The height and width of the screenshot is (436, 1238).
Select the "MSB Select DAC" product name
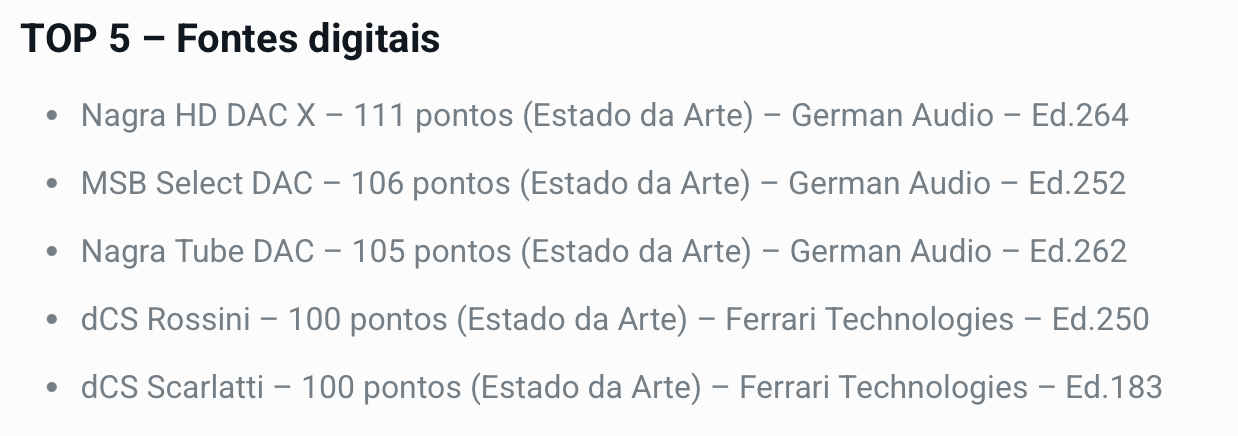click(x=196, y=184)
